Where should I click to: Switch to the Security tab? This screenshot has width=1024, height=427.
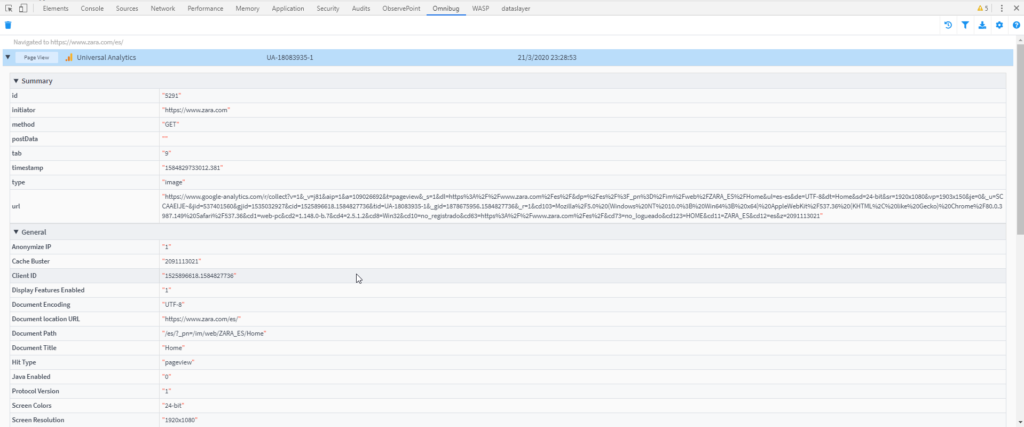pos(328,8)
